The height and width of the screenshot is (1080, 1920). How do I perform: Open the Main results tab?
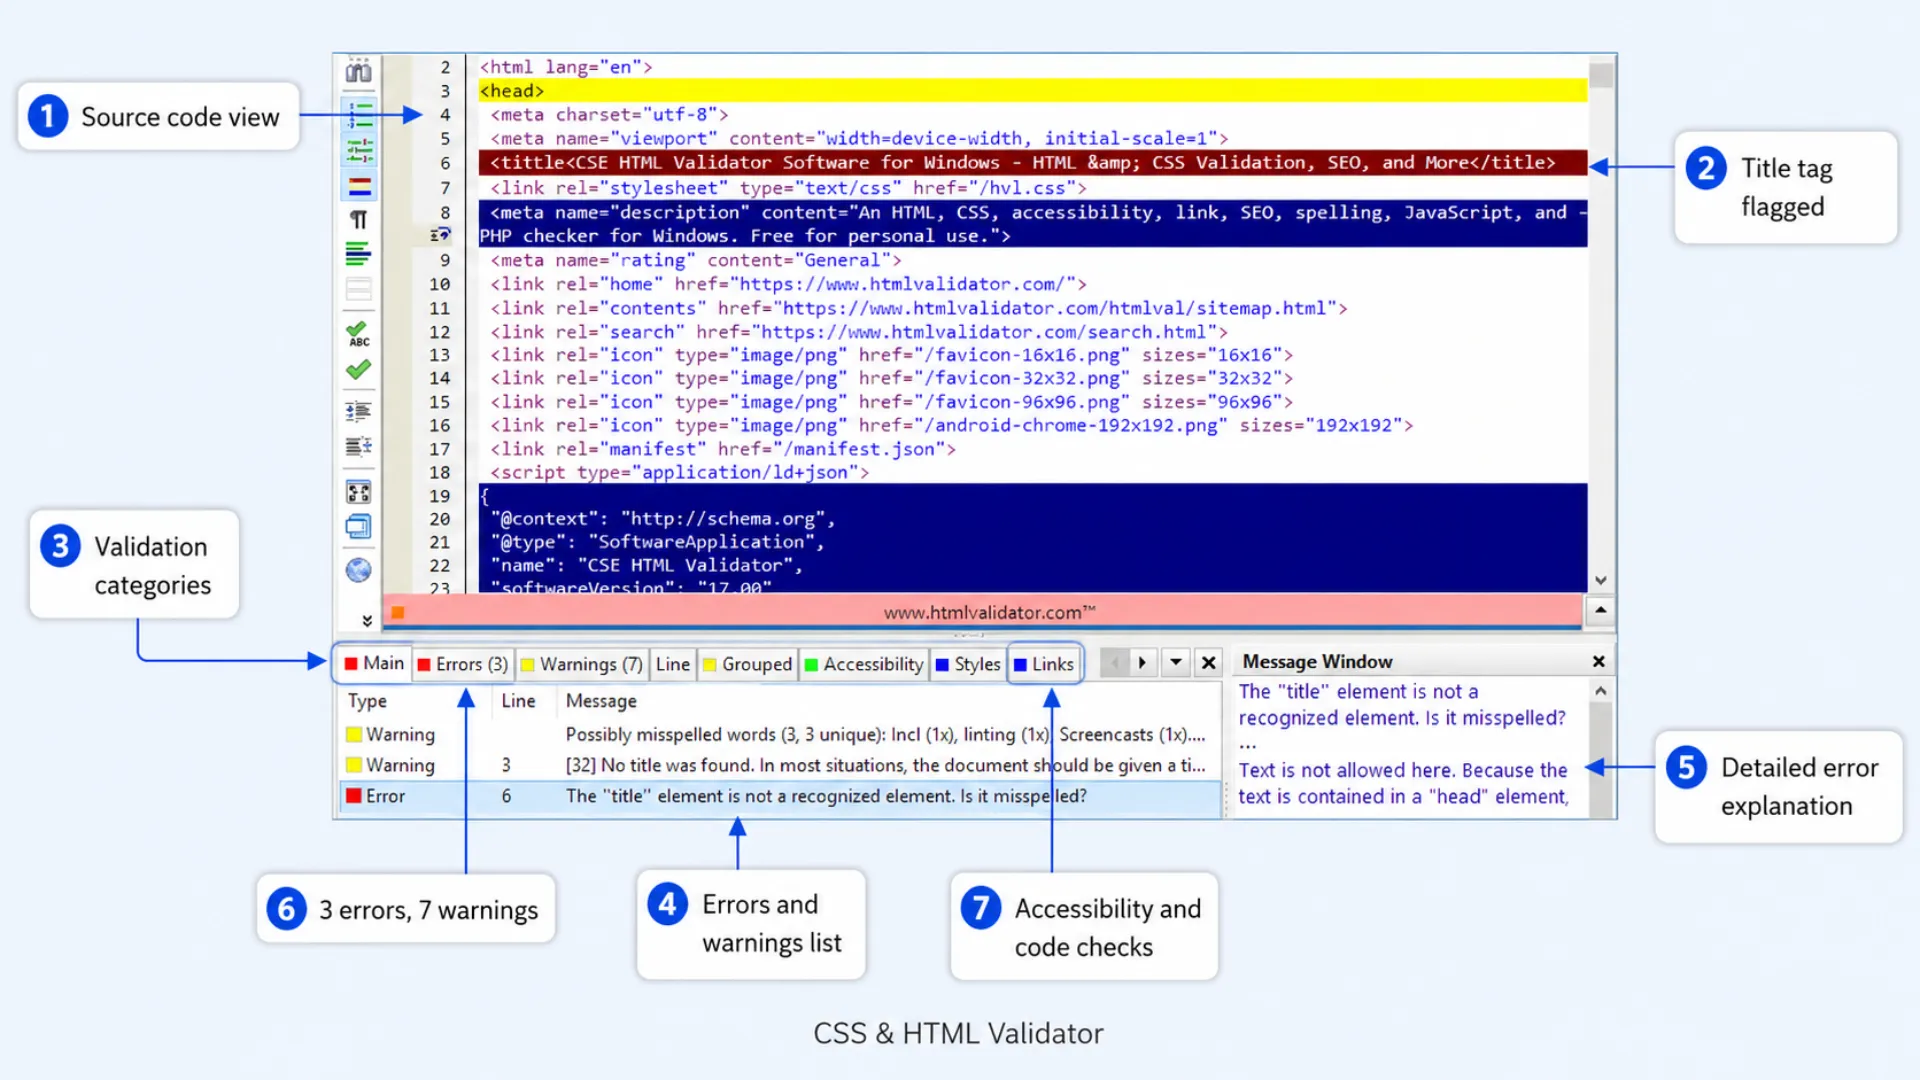pos(374,663)
